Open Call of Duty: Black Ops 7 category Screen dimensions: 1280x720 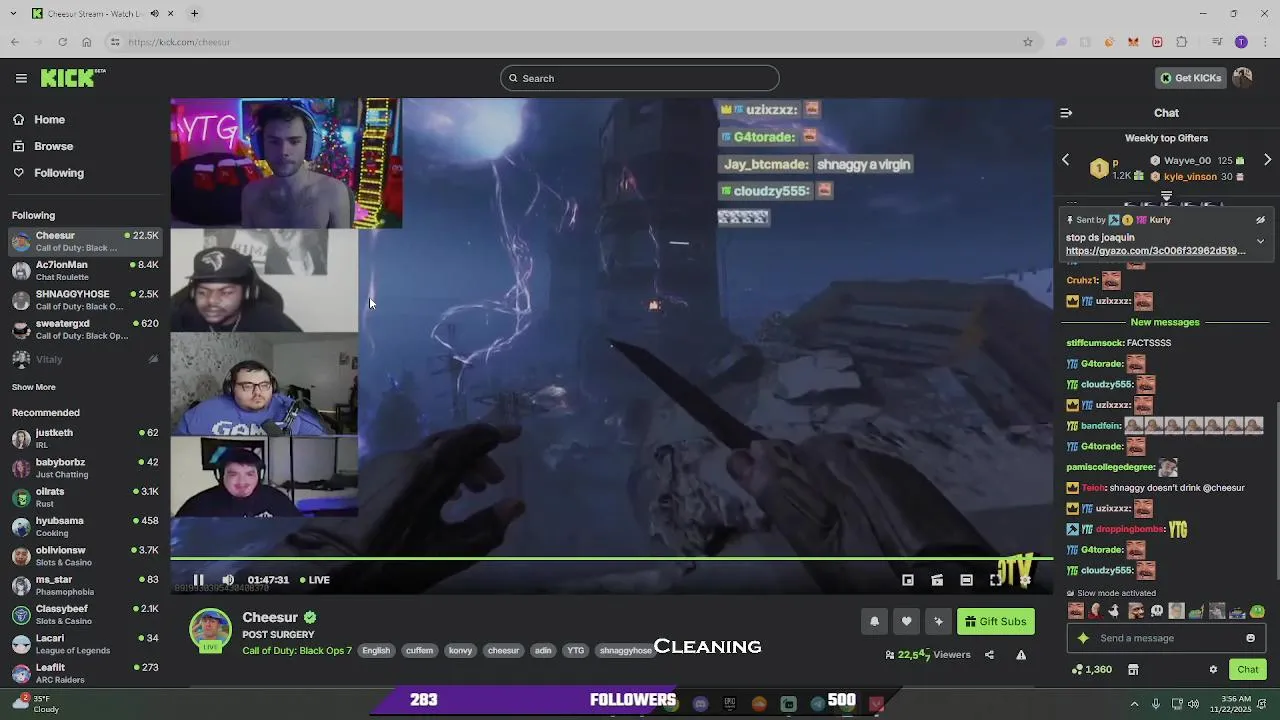[297, 651]
